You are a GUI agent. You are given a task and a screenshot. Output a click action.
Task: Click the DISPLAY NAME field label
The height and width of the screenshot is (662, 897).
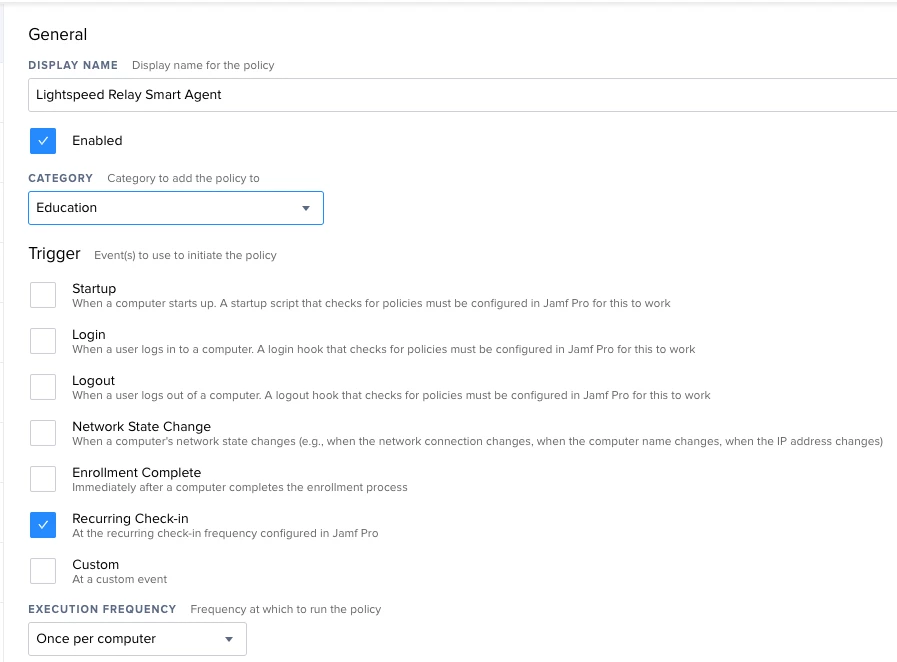tap(73, 65)
